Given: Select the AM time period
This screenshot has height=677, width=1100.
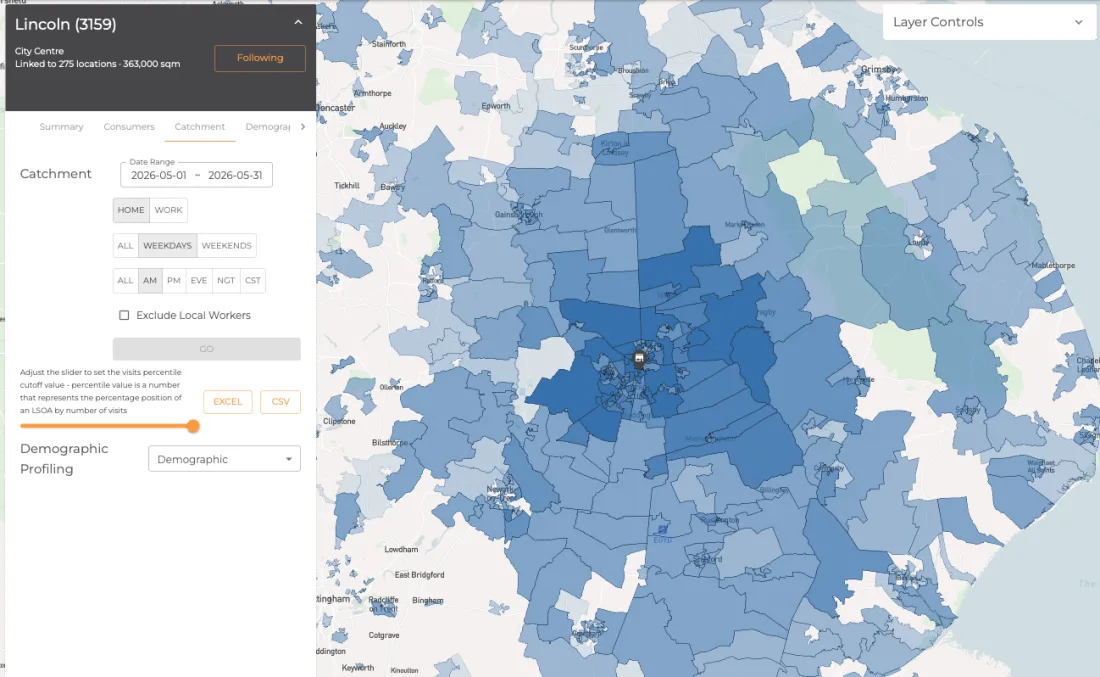Looking at the screenshot, I should coord(150,281).
